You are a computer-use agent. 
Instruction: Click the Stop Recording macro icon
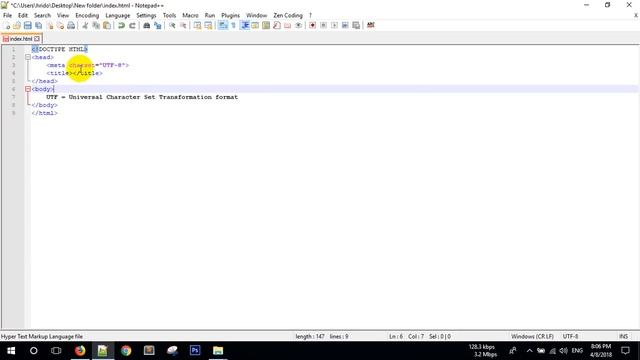click(x=323, y=25)
